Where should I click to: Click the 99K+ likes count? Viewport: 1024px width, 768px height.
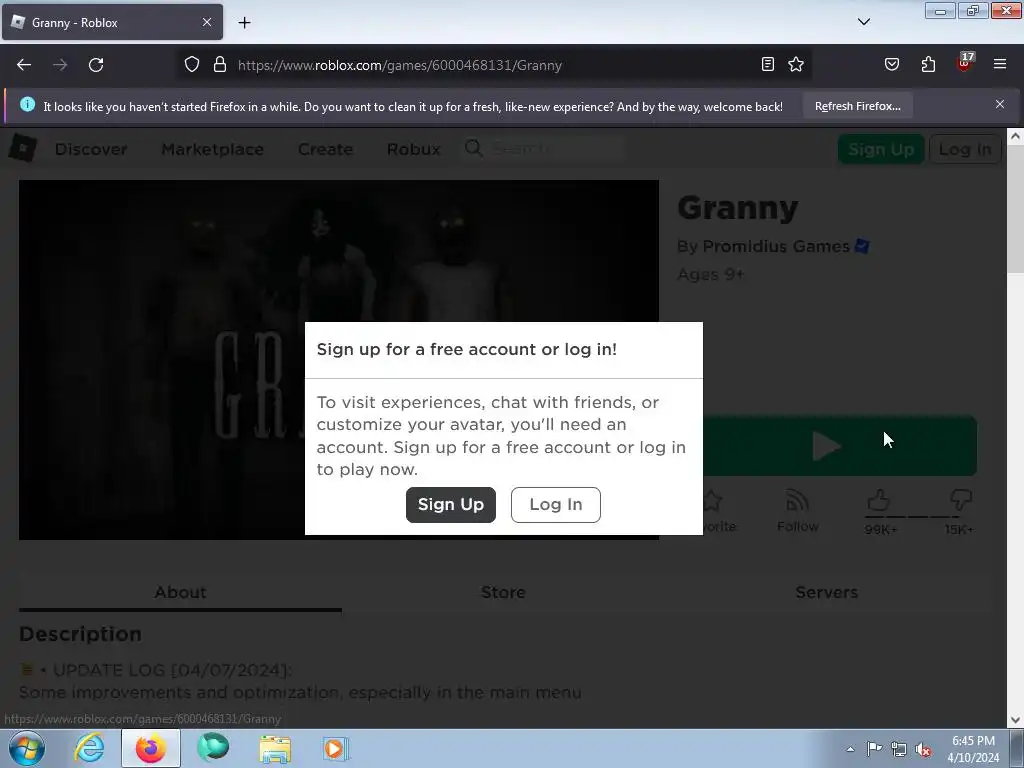881,529
